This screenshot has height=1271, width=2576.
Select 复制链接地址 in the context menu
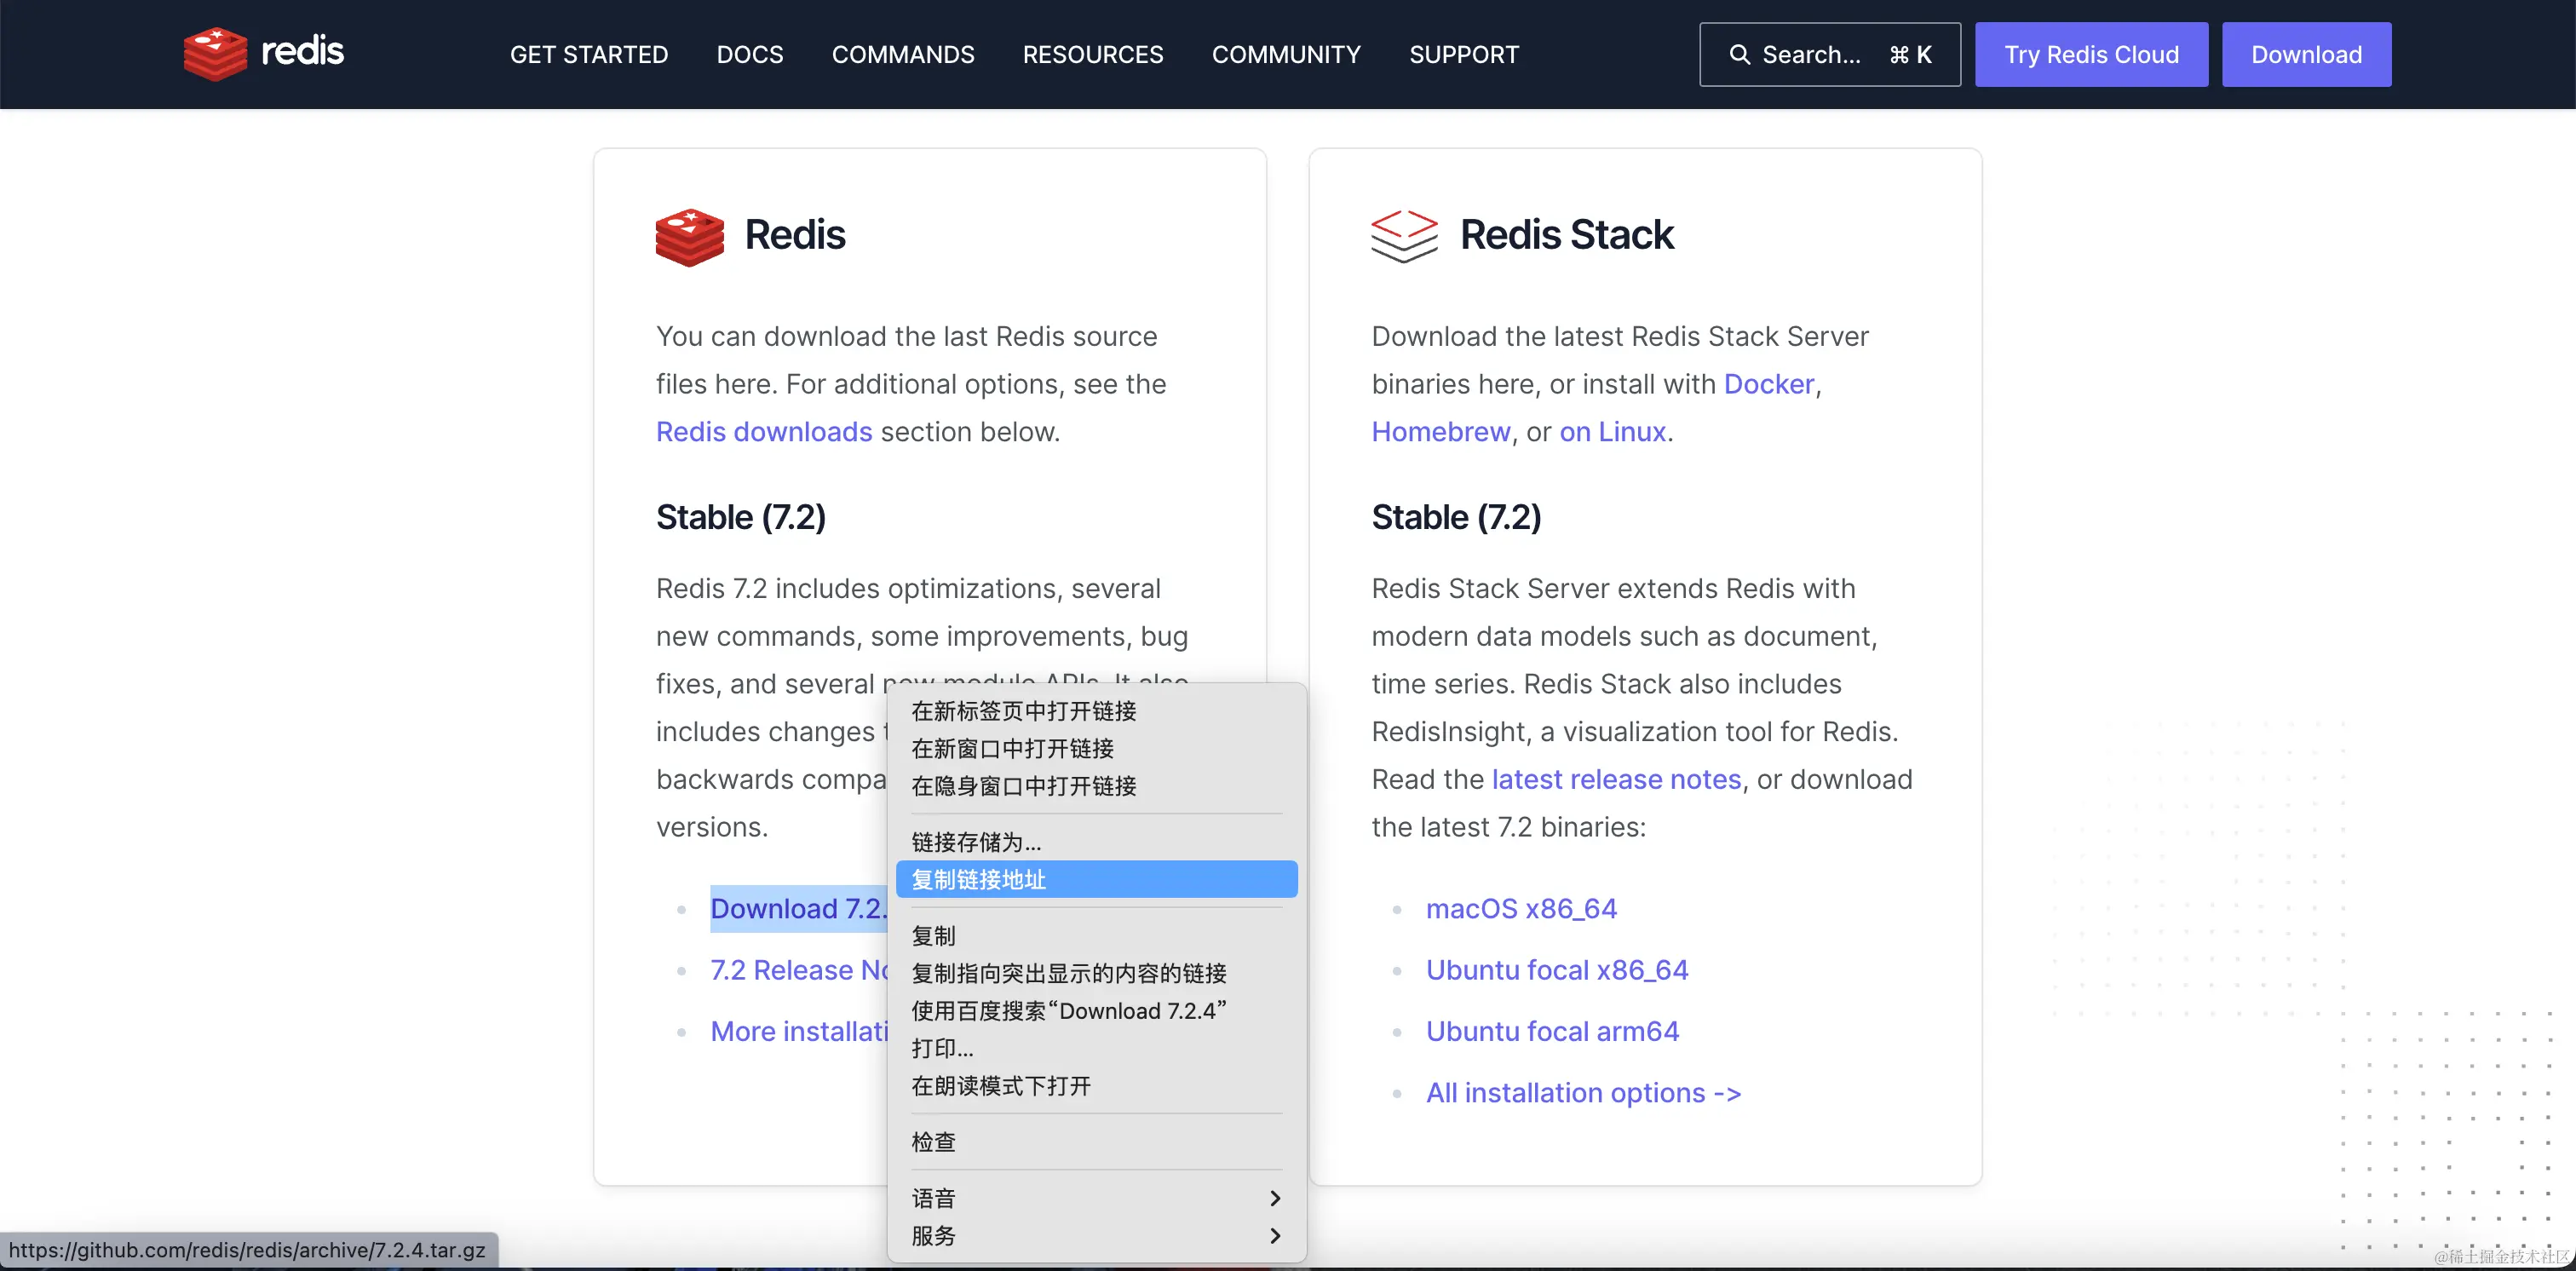coord(1096,880)
